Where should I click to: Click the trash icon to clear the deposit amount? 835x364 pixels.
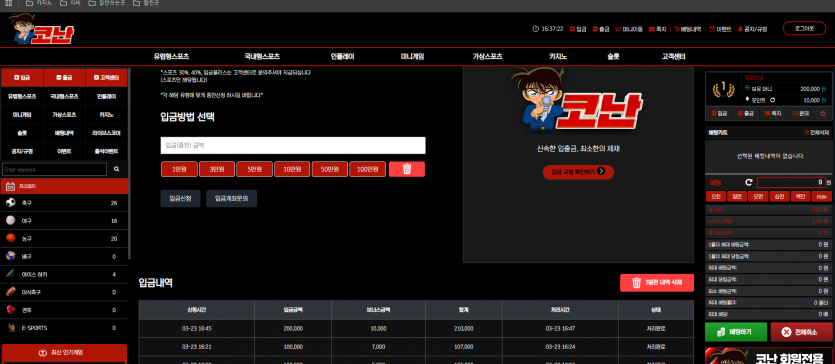click(x=407, y=169)
